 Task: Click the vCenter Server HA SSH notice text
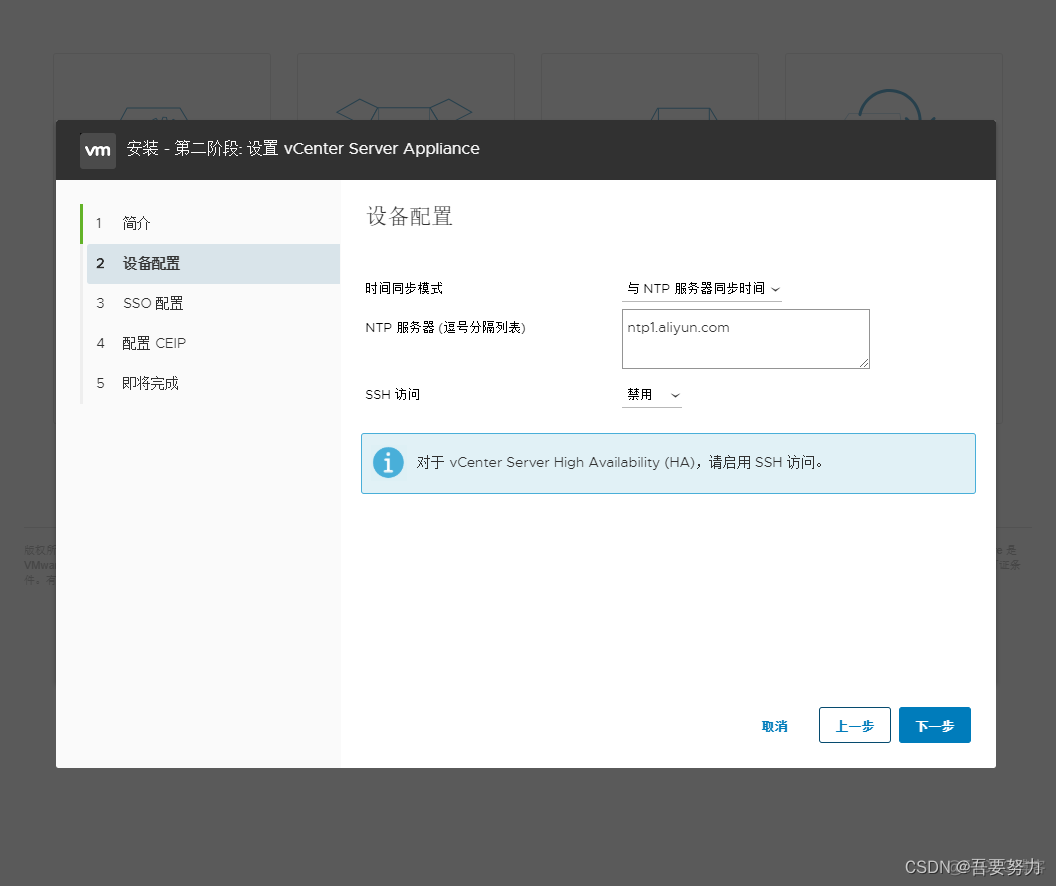point(620,463)
